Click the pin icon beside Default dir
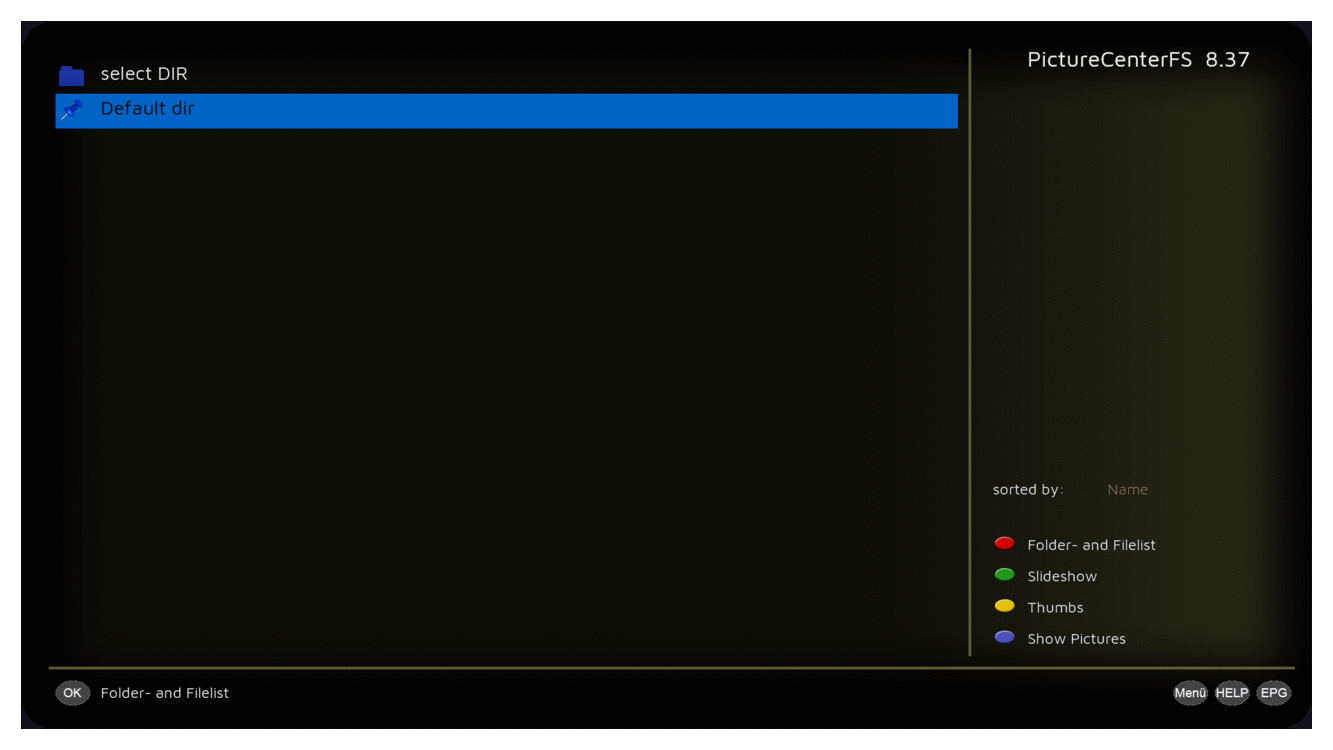Viewport: 1333px width, 750px height. pyautogui.click(x=71, y=110)
